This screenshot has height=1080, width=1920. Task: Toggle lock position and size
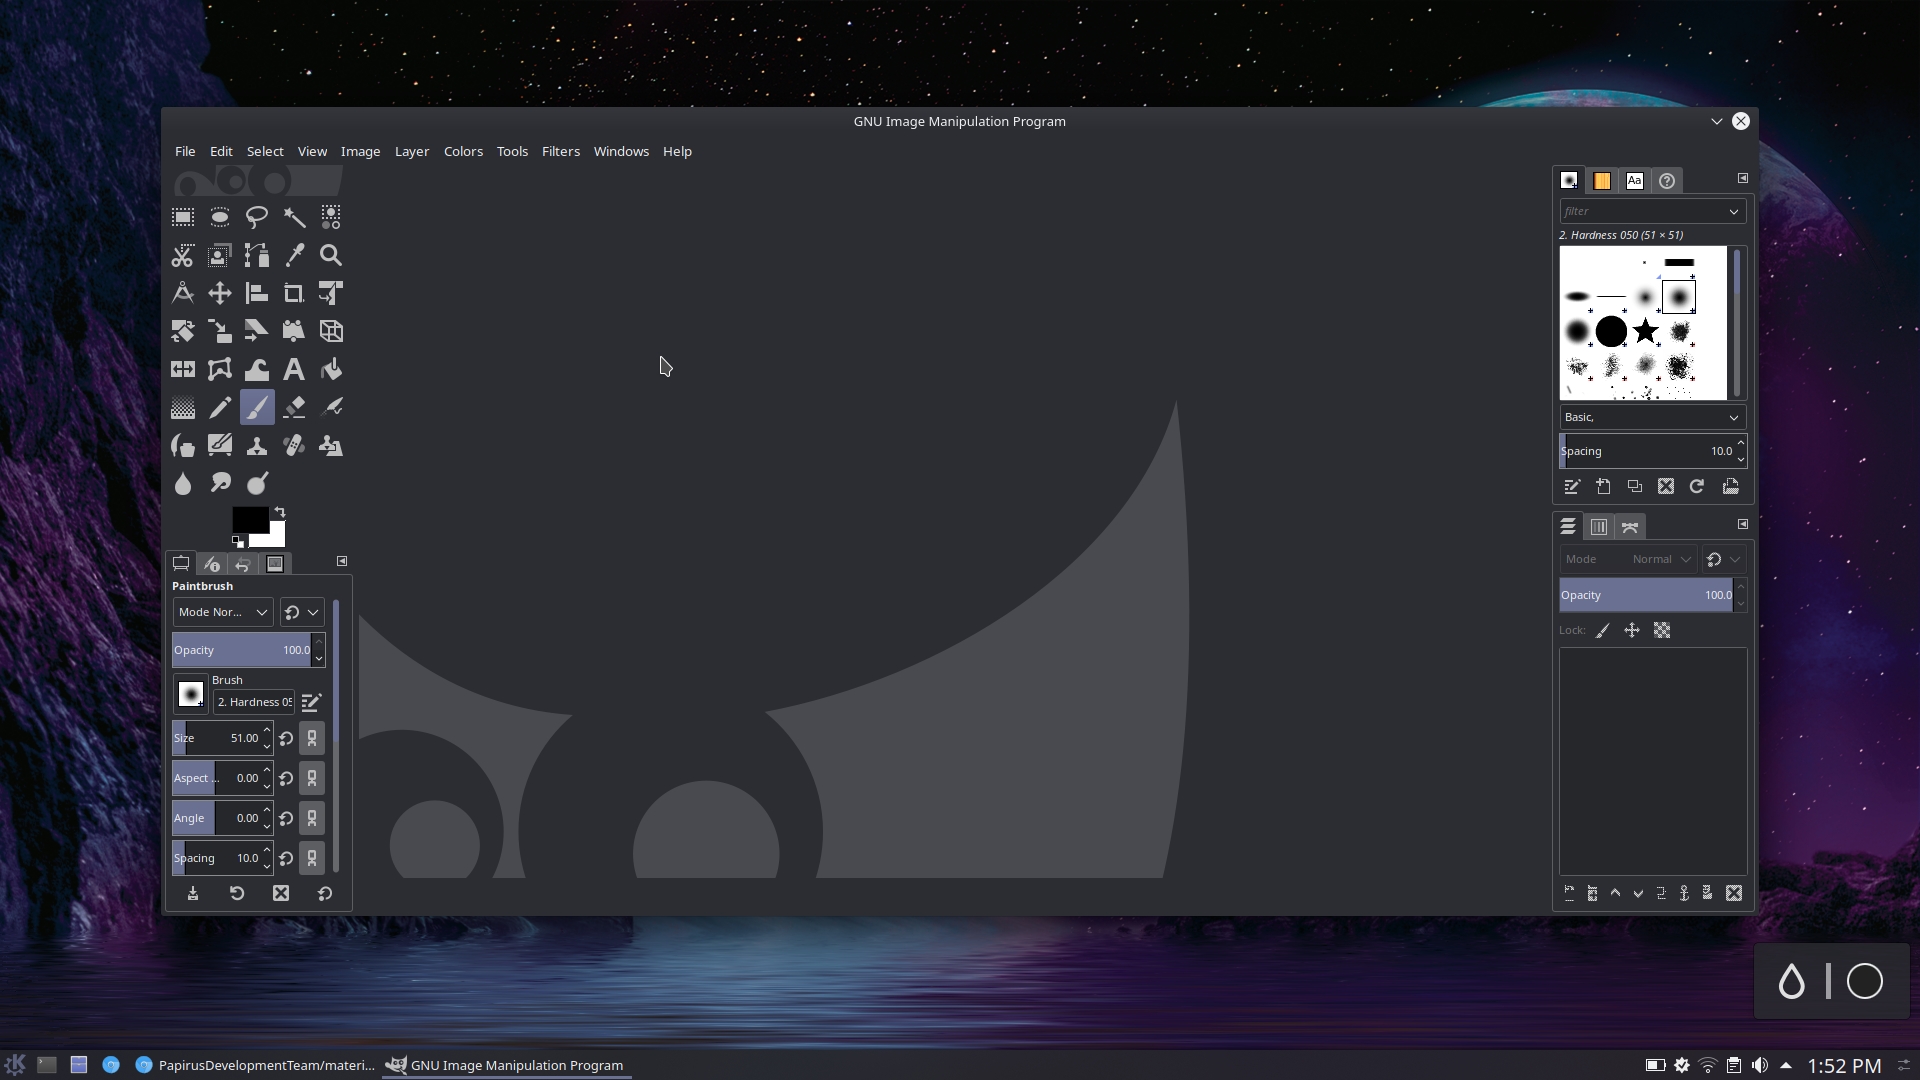tap(1632, 630)
